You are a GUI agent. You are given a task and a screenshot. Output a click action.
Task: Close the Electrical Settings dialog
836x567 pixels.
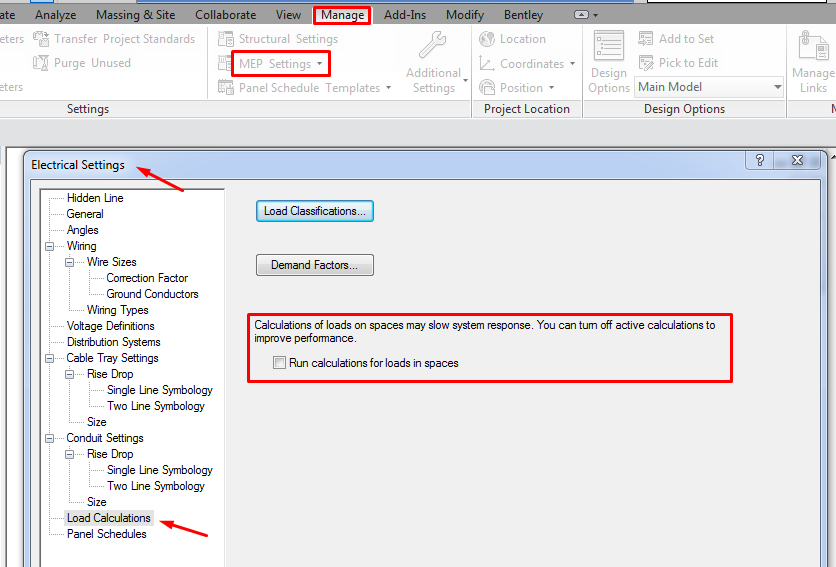click(797, 160)
